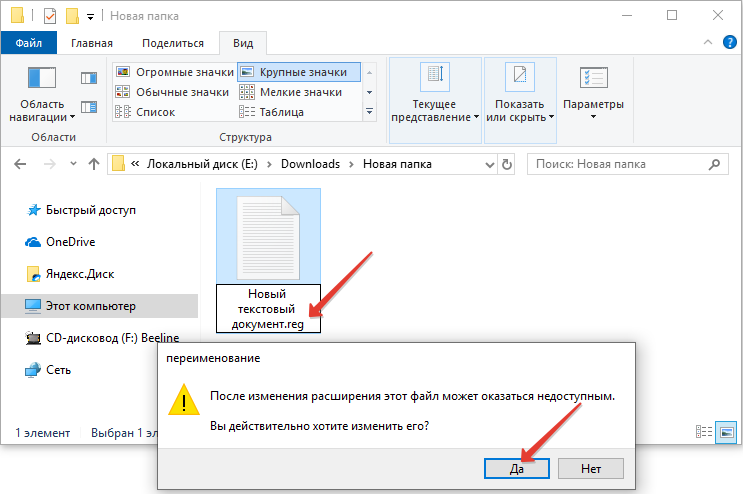Click the address bar folder icon

118,164
